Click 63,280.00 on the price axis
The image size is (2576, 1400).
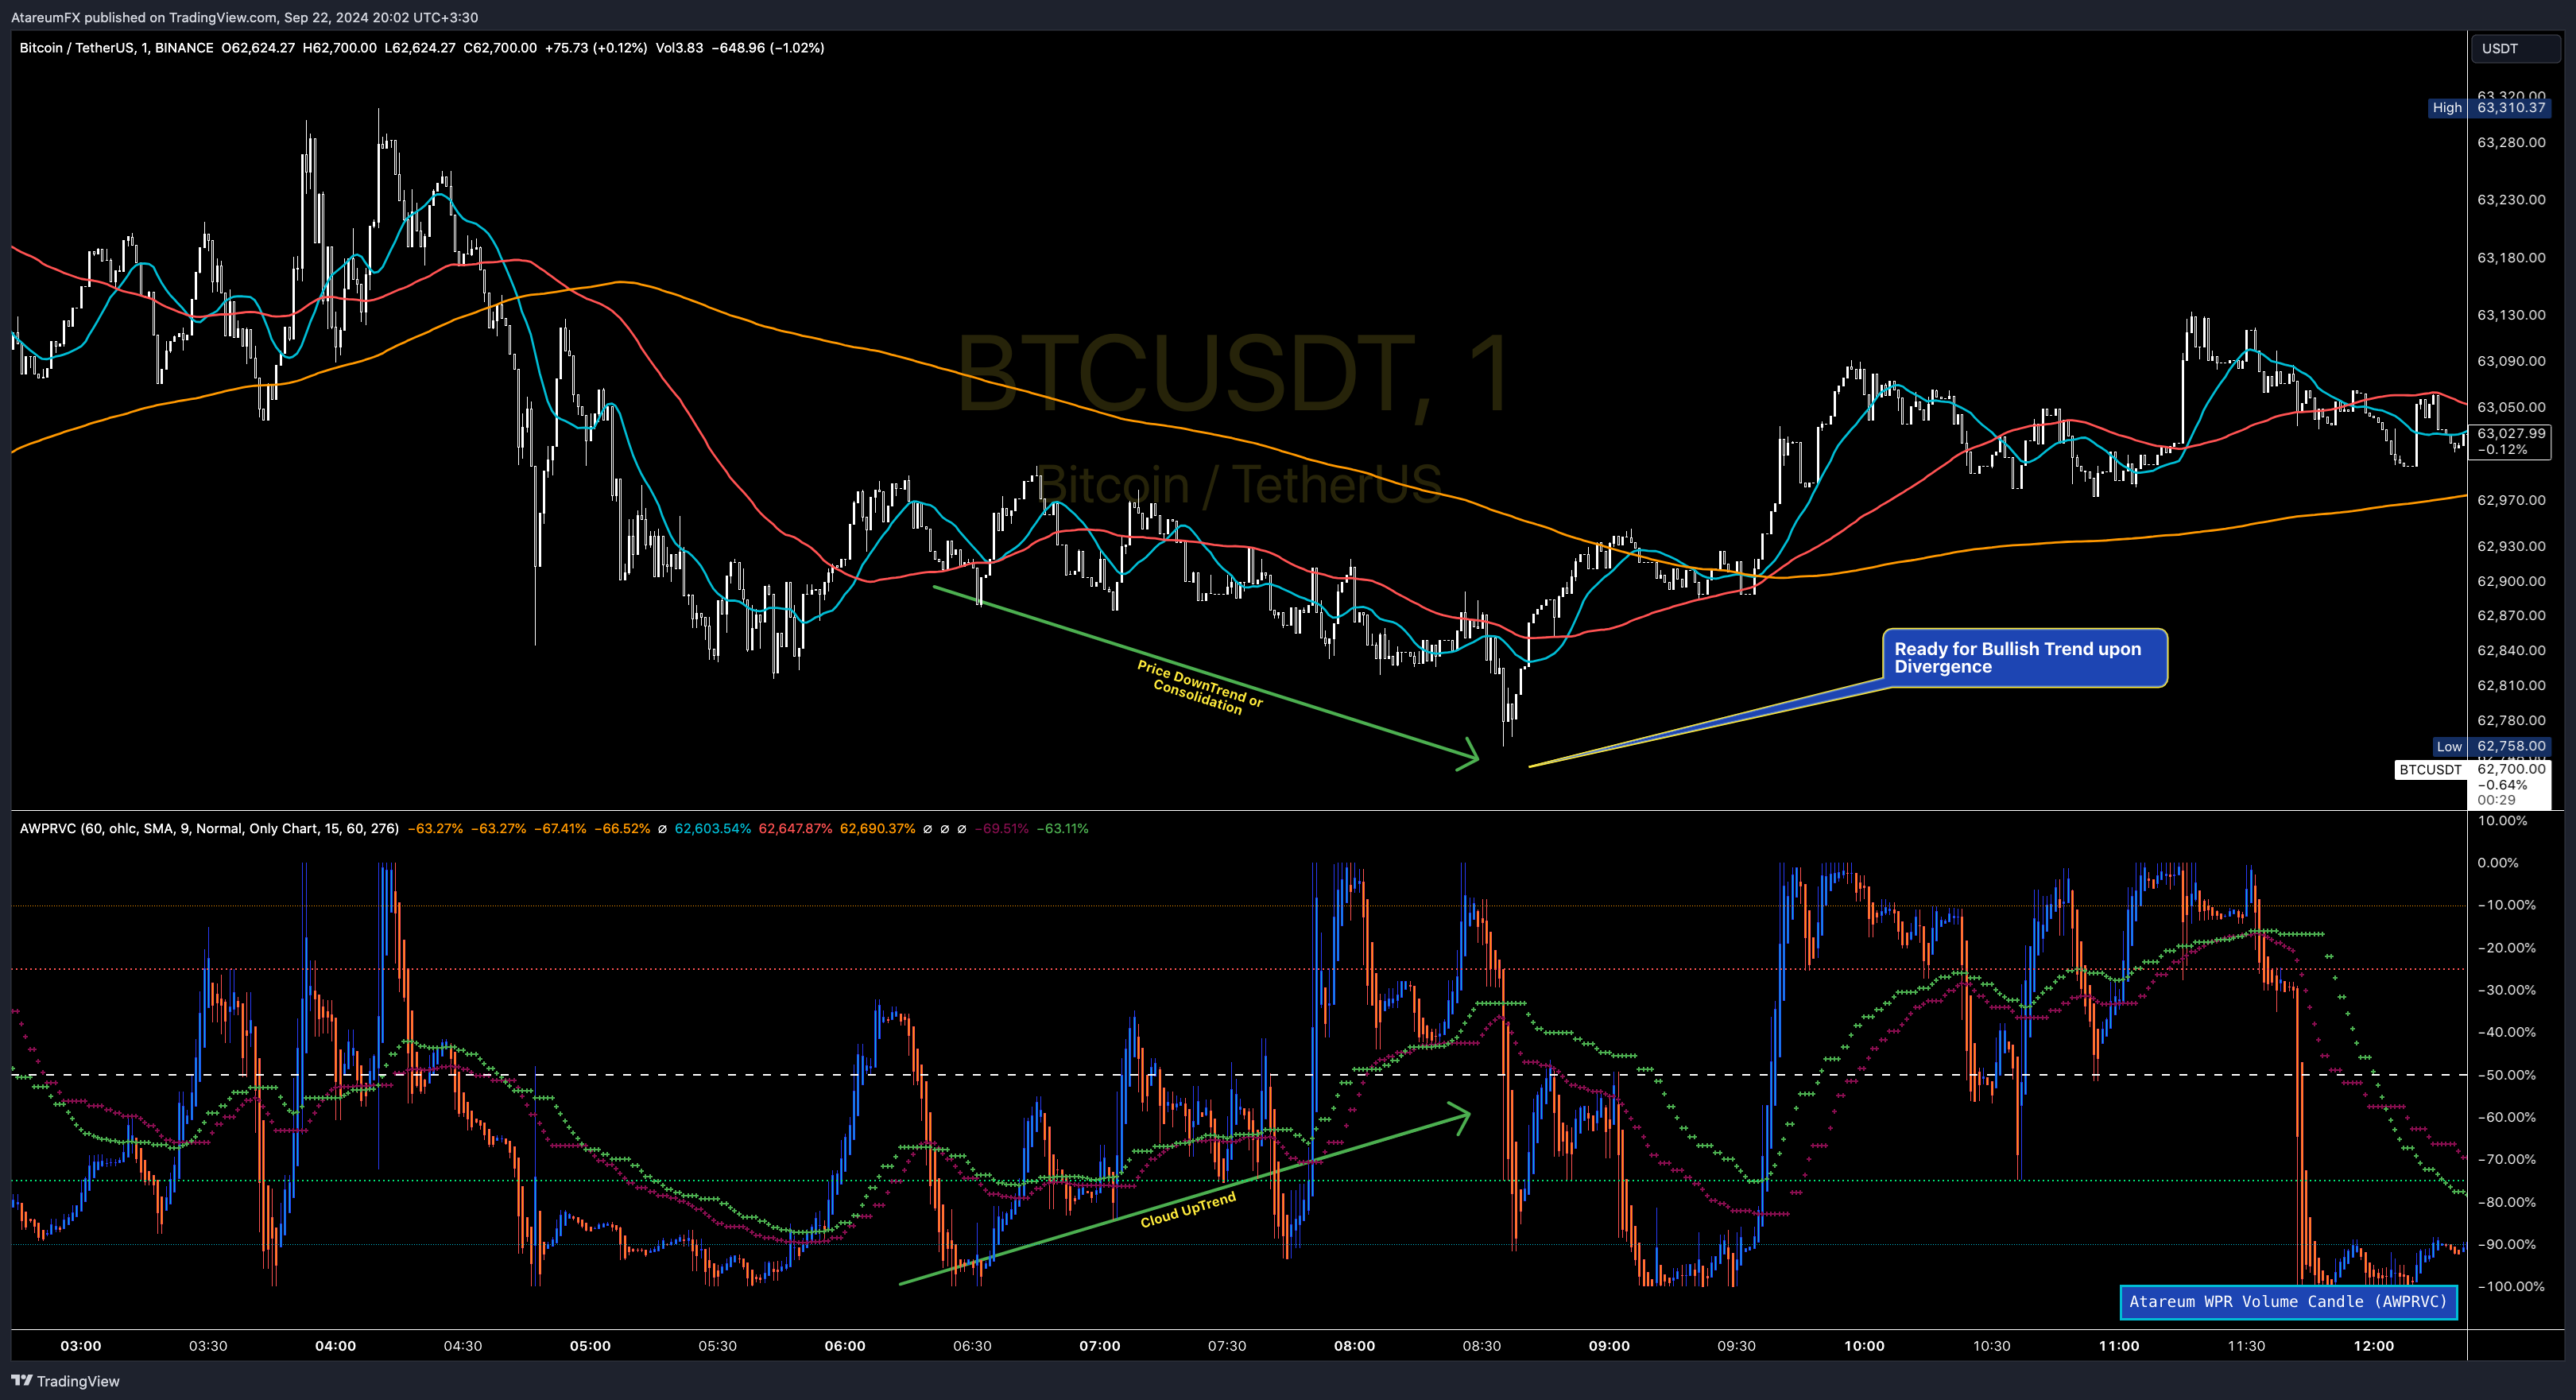[x=2511, y=142]
